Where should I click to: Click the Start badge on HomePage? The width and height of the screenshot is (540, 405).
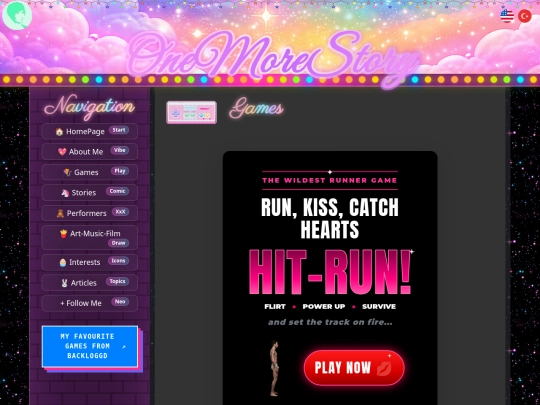(119, 130)
